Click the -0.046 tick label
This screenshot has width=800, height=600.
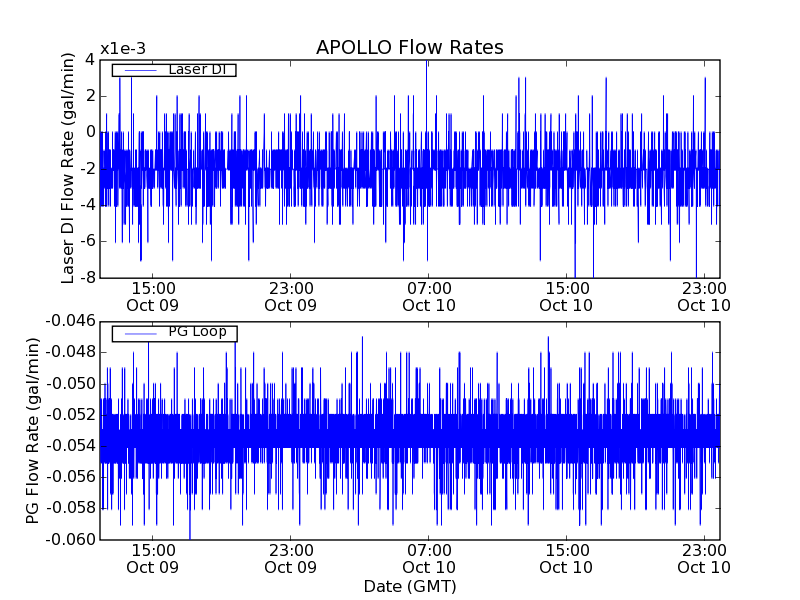click(70, 321)
